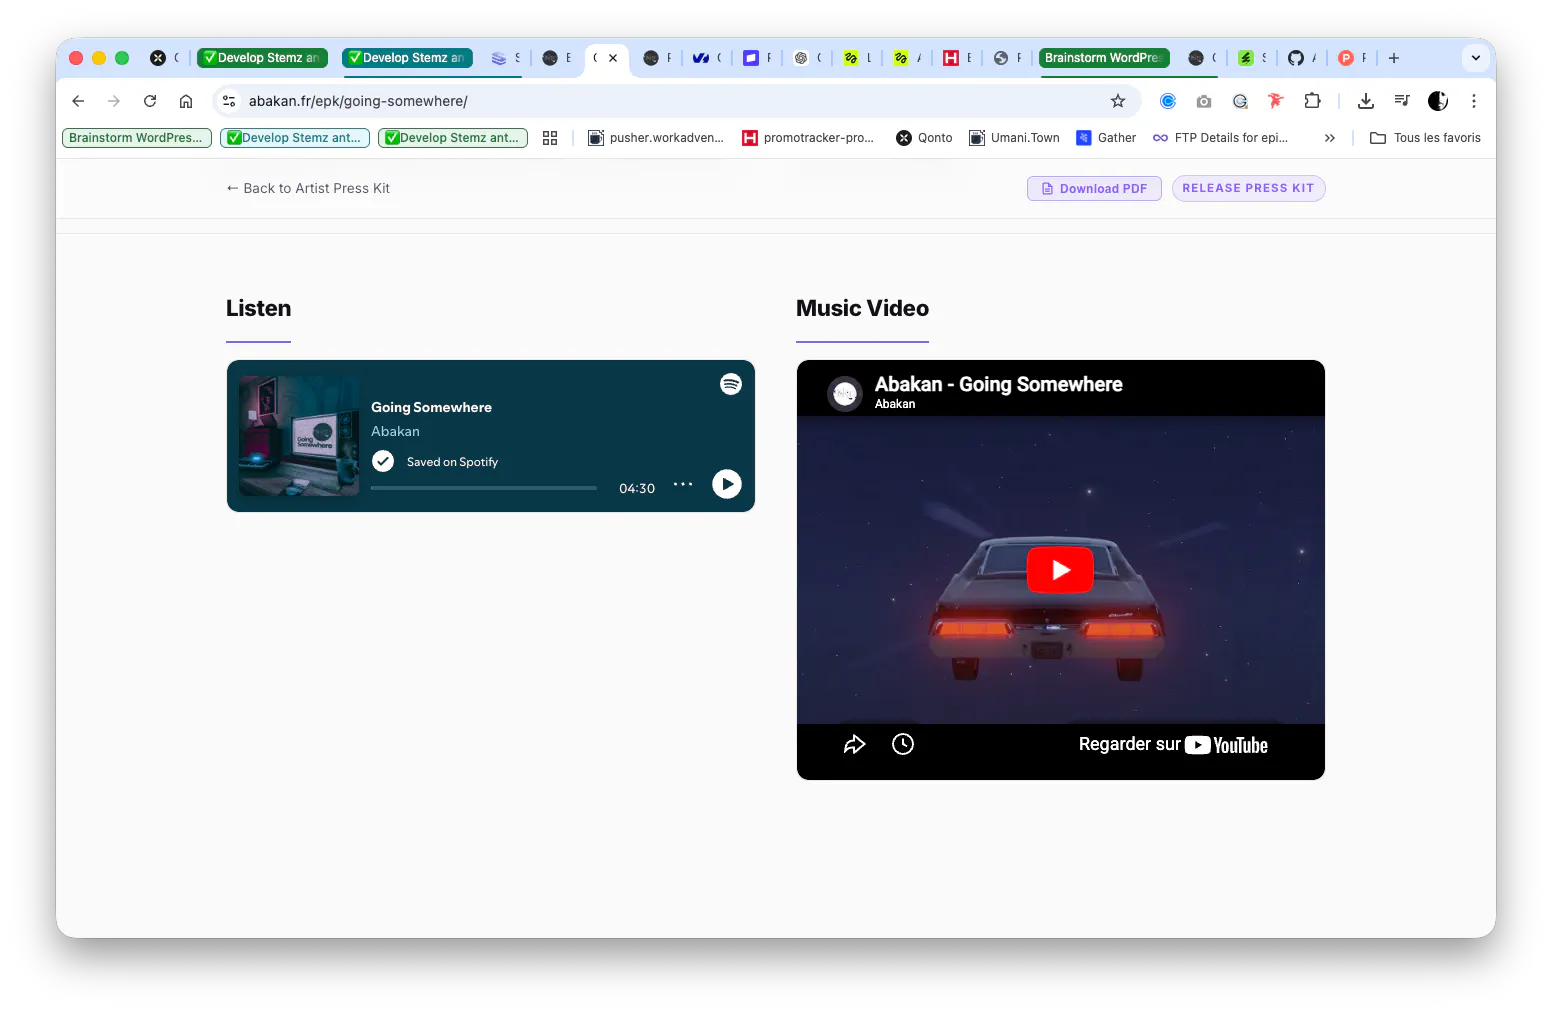The width and height of the screenshot is (1552, 1012).
Task: Open Spotify player more options dots
Action: (x=683, y=484)
